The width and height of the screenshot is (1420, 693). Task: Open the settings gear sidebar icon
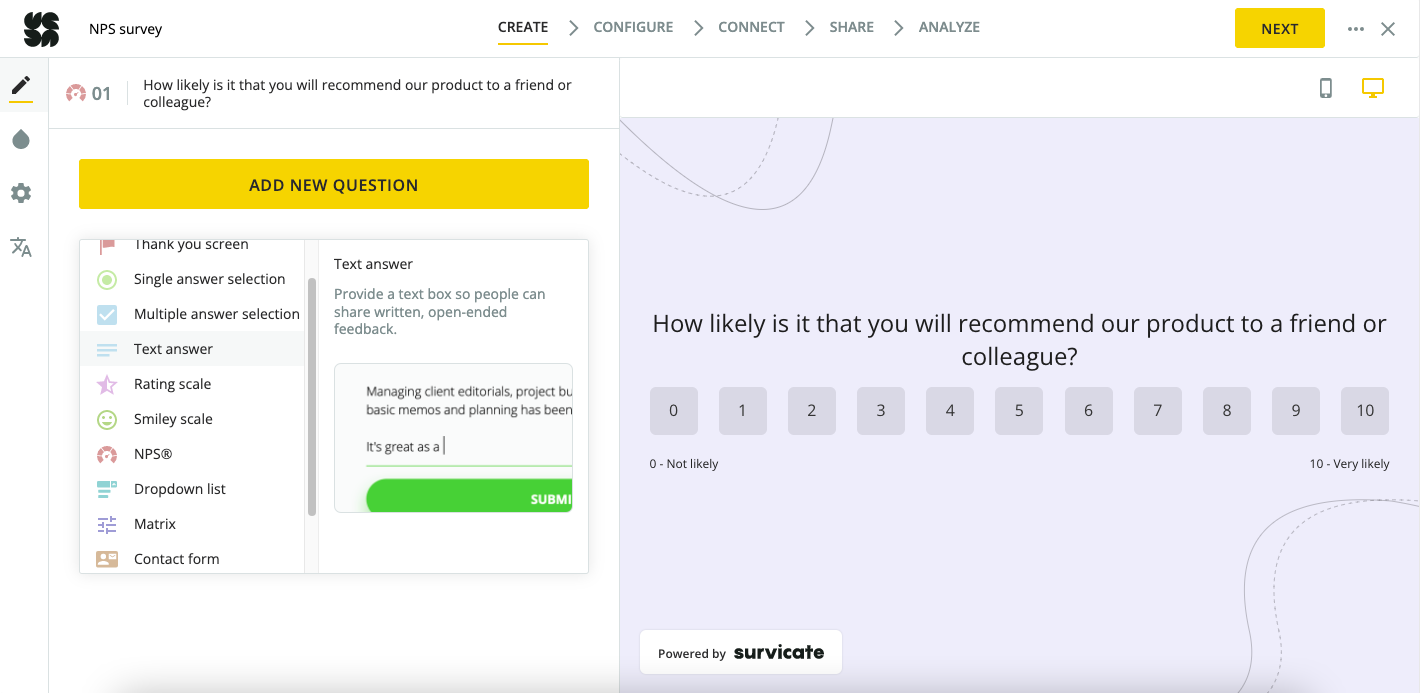(21, 193)
